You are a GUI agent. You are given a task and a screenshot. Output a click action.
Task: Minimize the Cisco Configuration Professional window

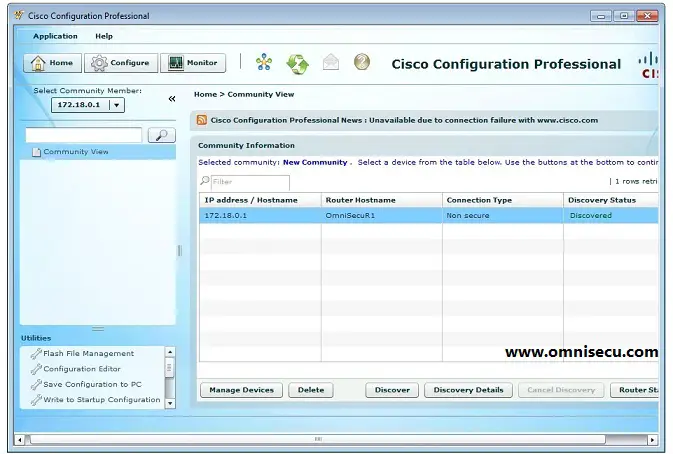(x=601, y=16)
